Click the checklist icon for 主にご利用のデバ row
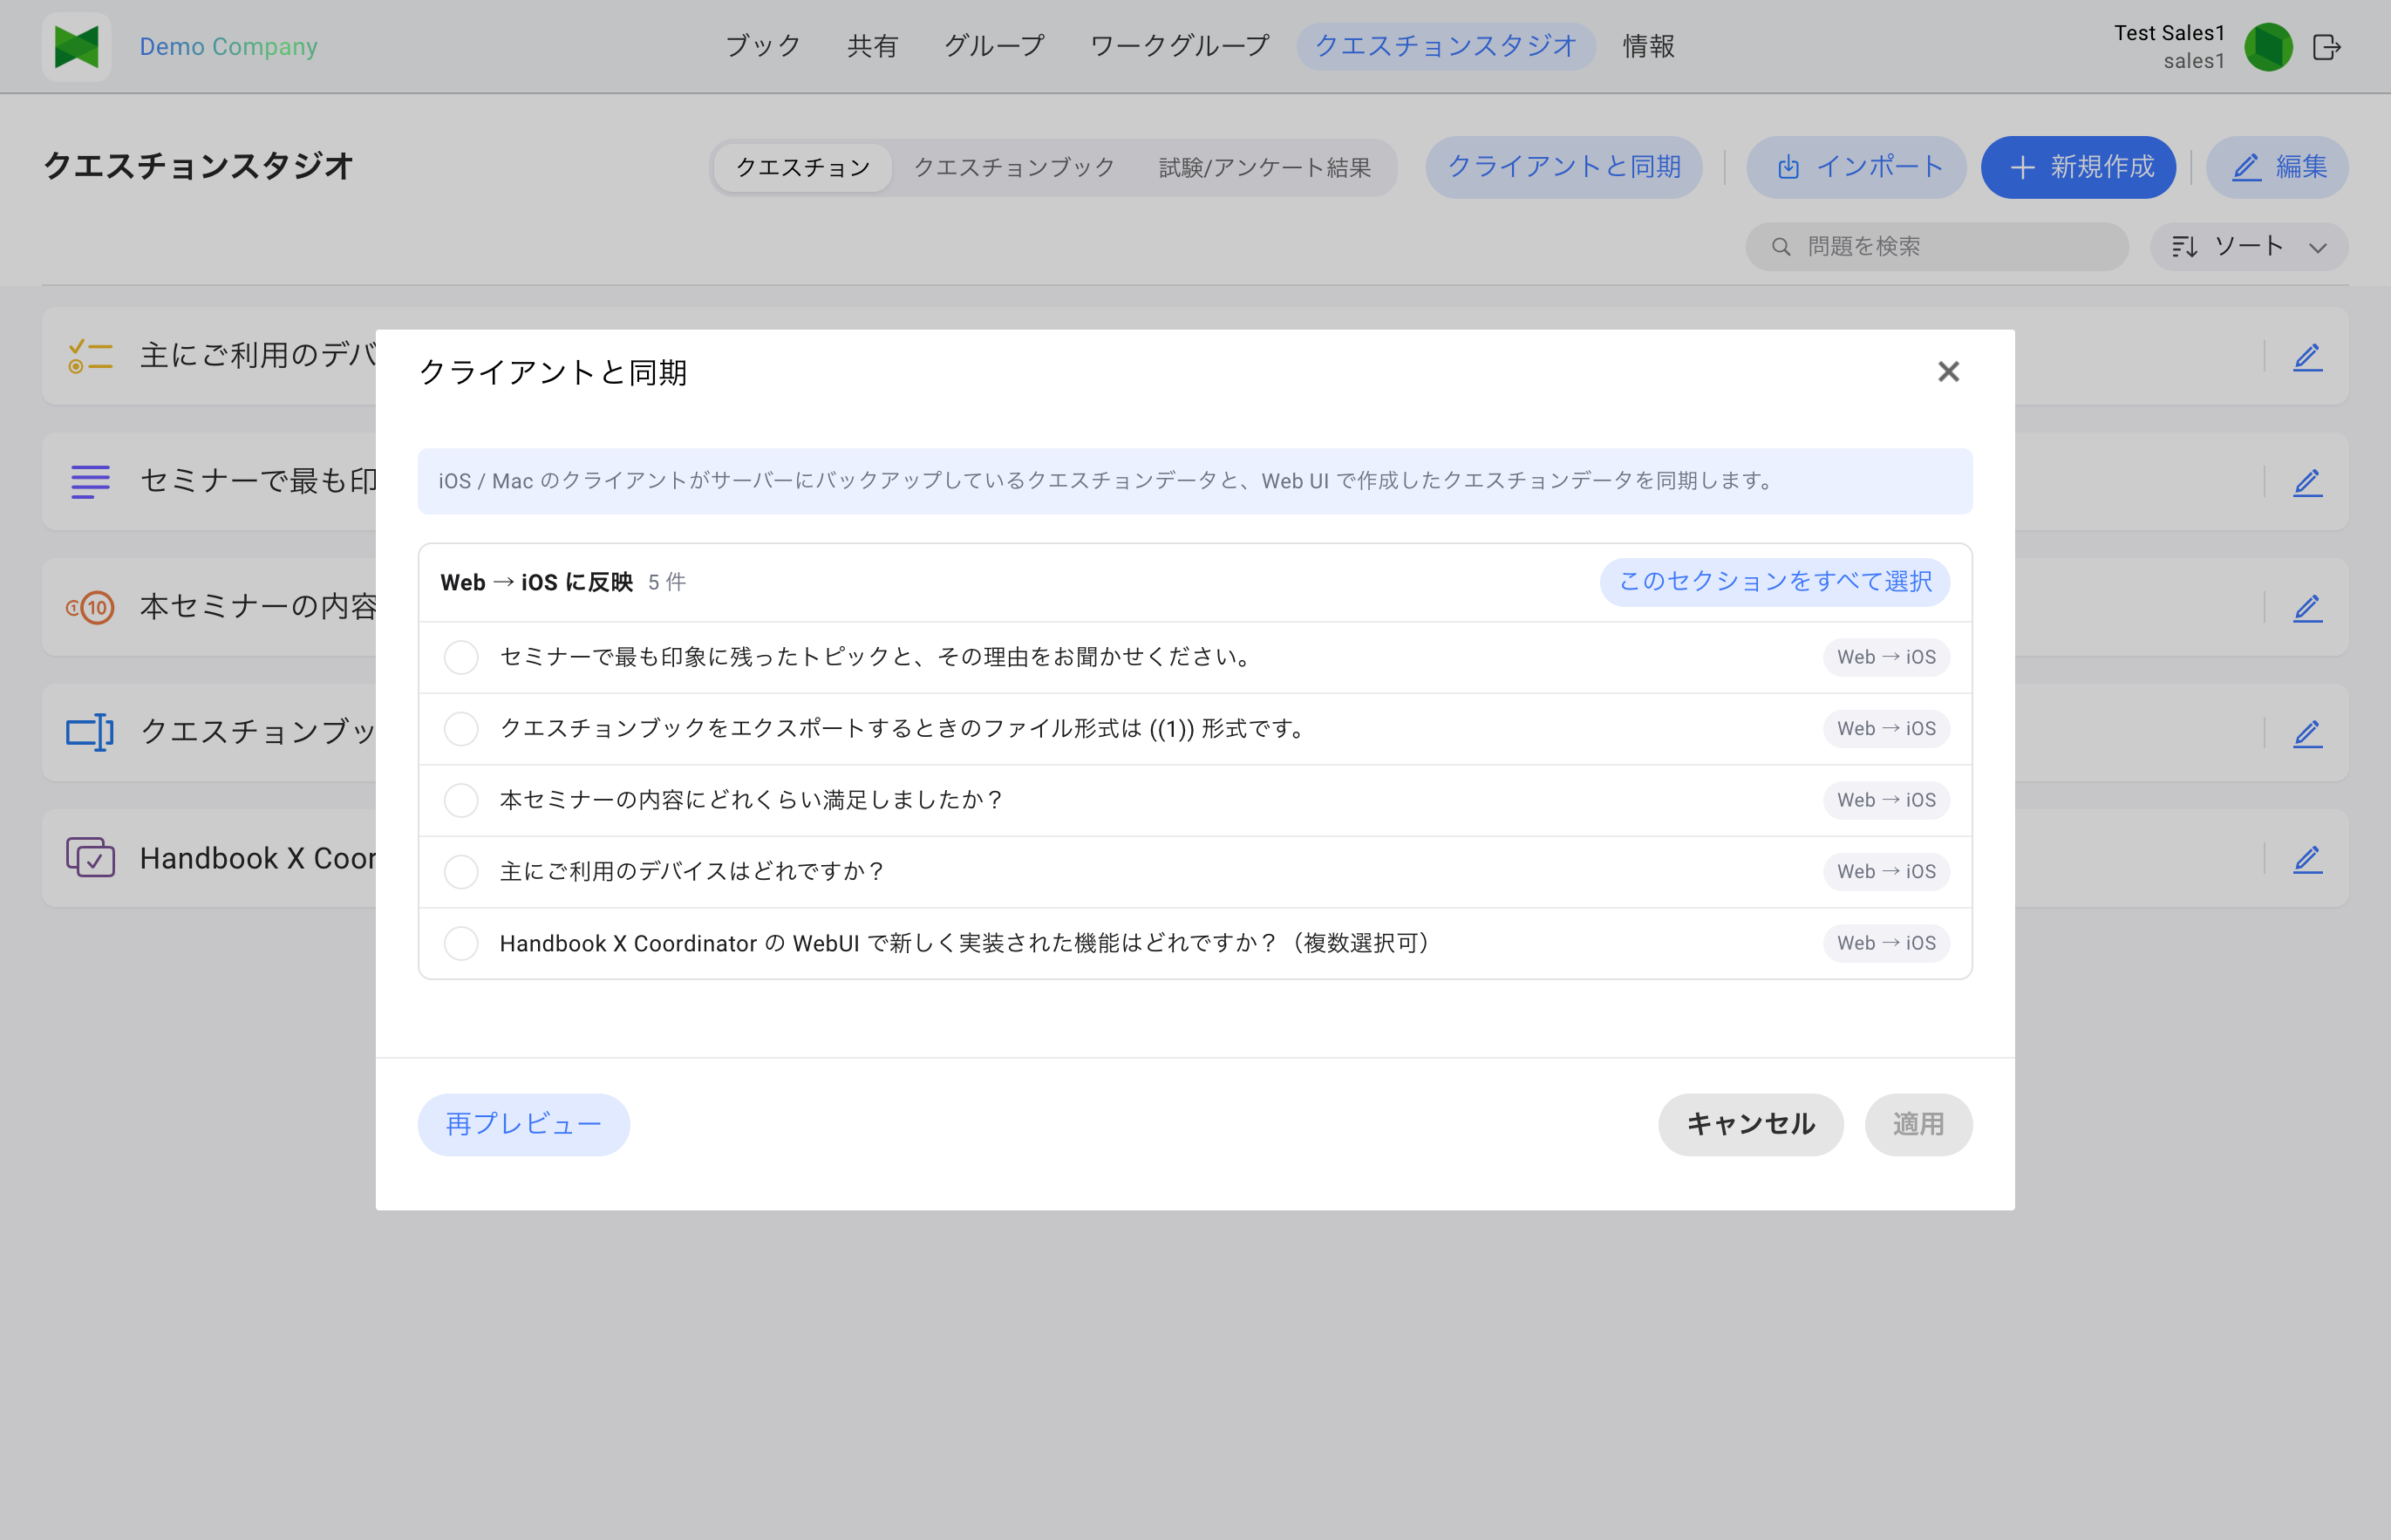Viewport: 2391px width, 1540px height. [90, 356]
